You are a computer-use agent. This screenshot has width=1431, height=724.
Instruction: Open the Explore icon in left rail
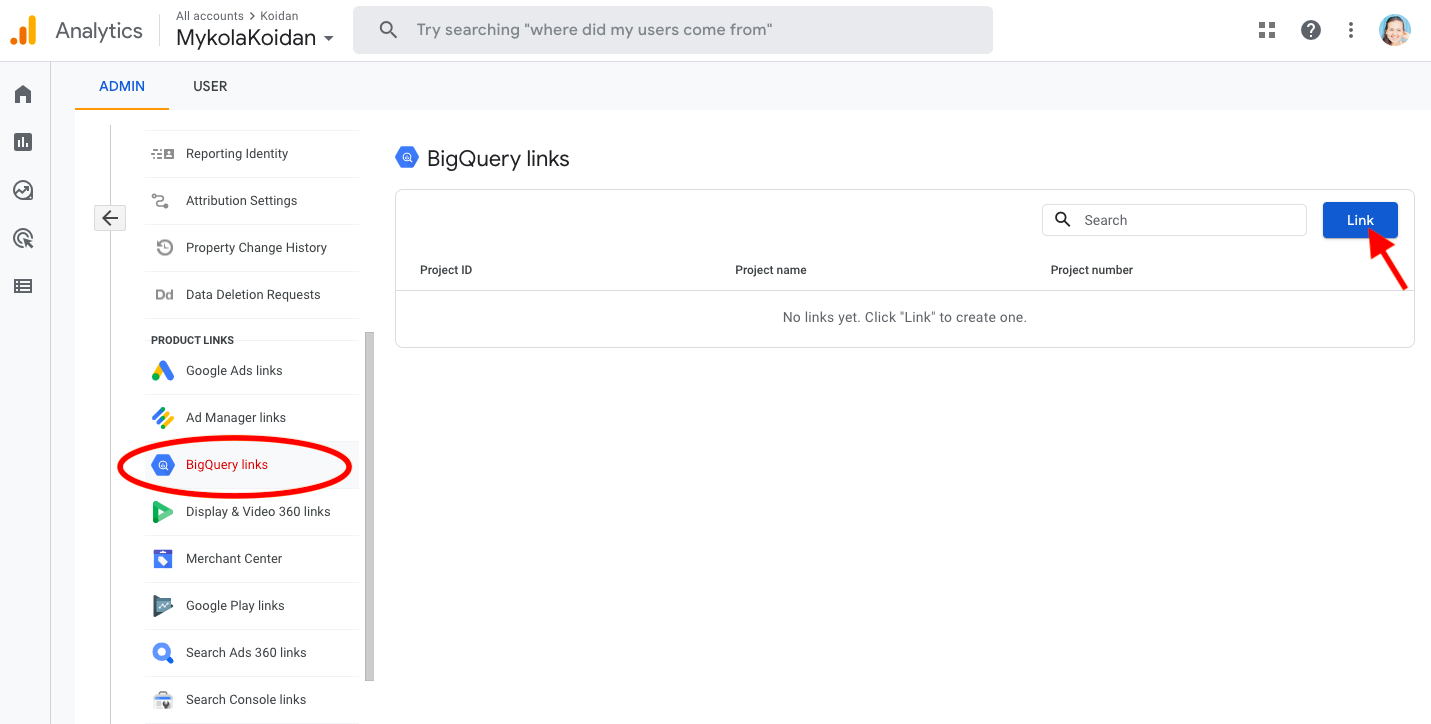click(23, 190)
